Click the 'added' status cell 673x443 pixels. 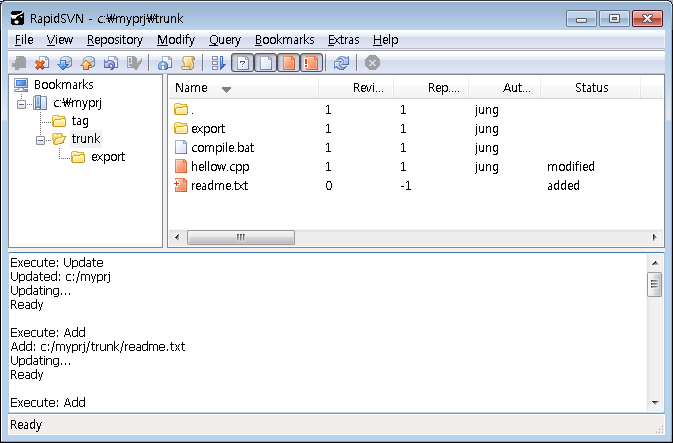click(564, 185)
